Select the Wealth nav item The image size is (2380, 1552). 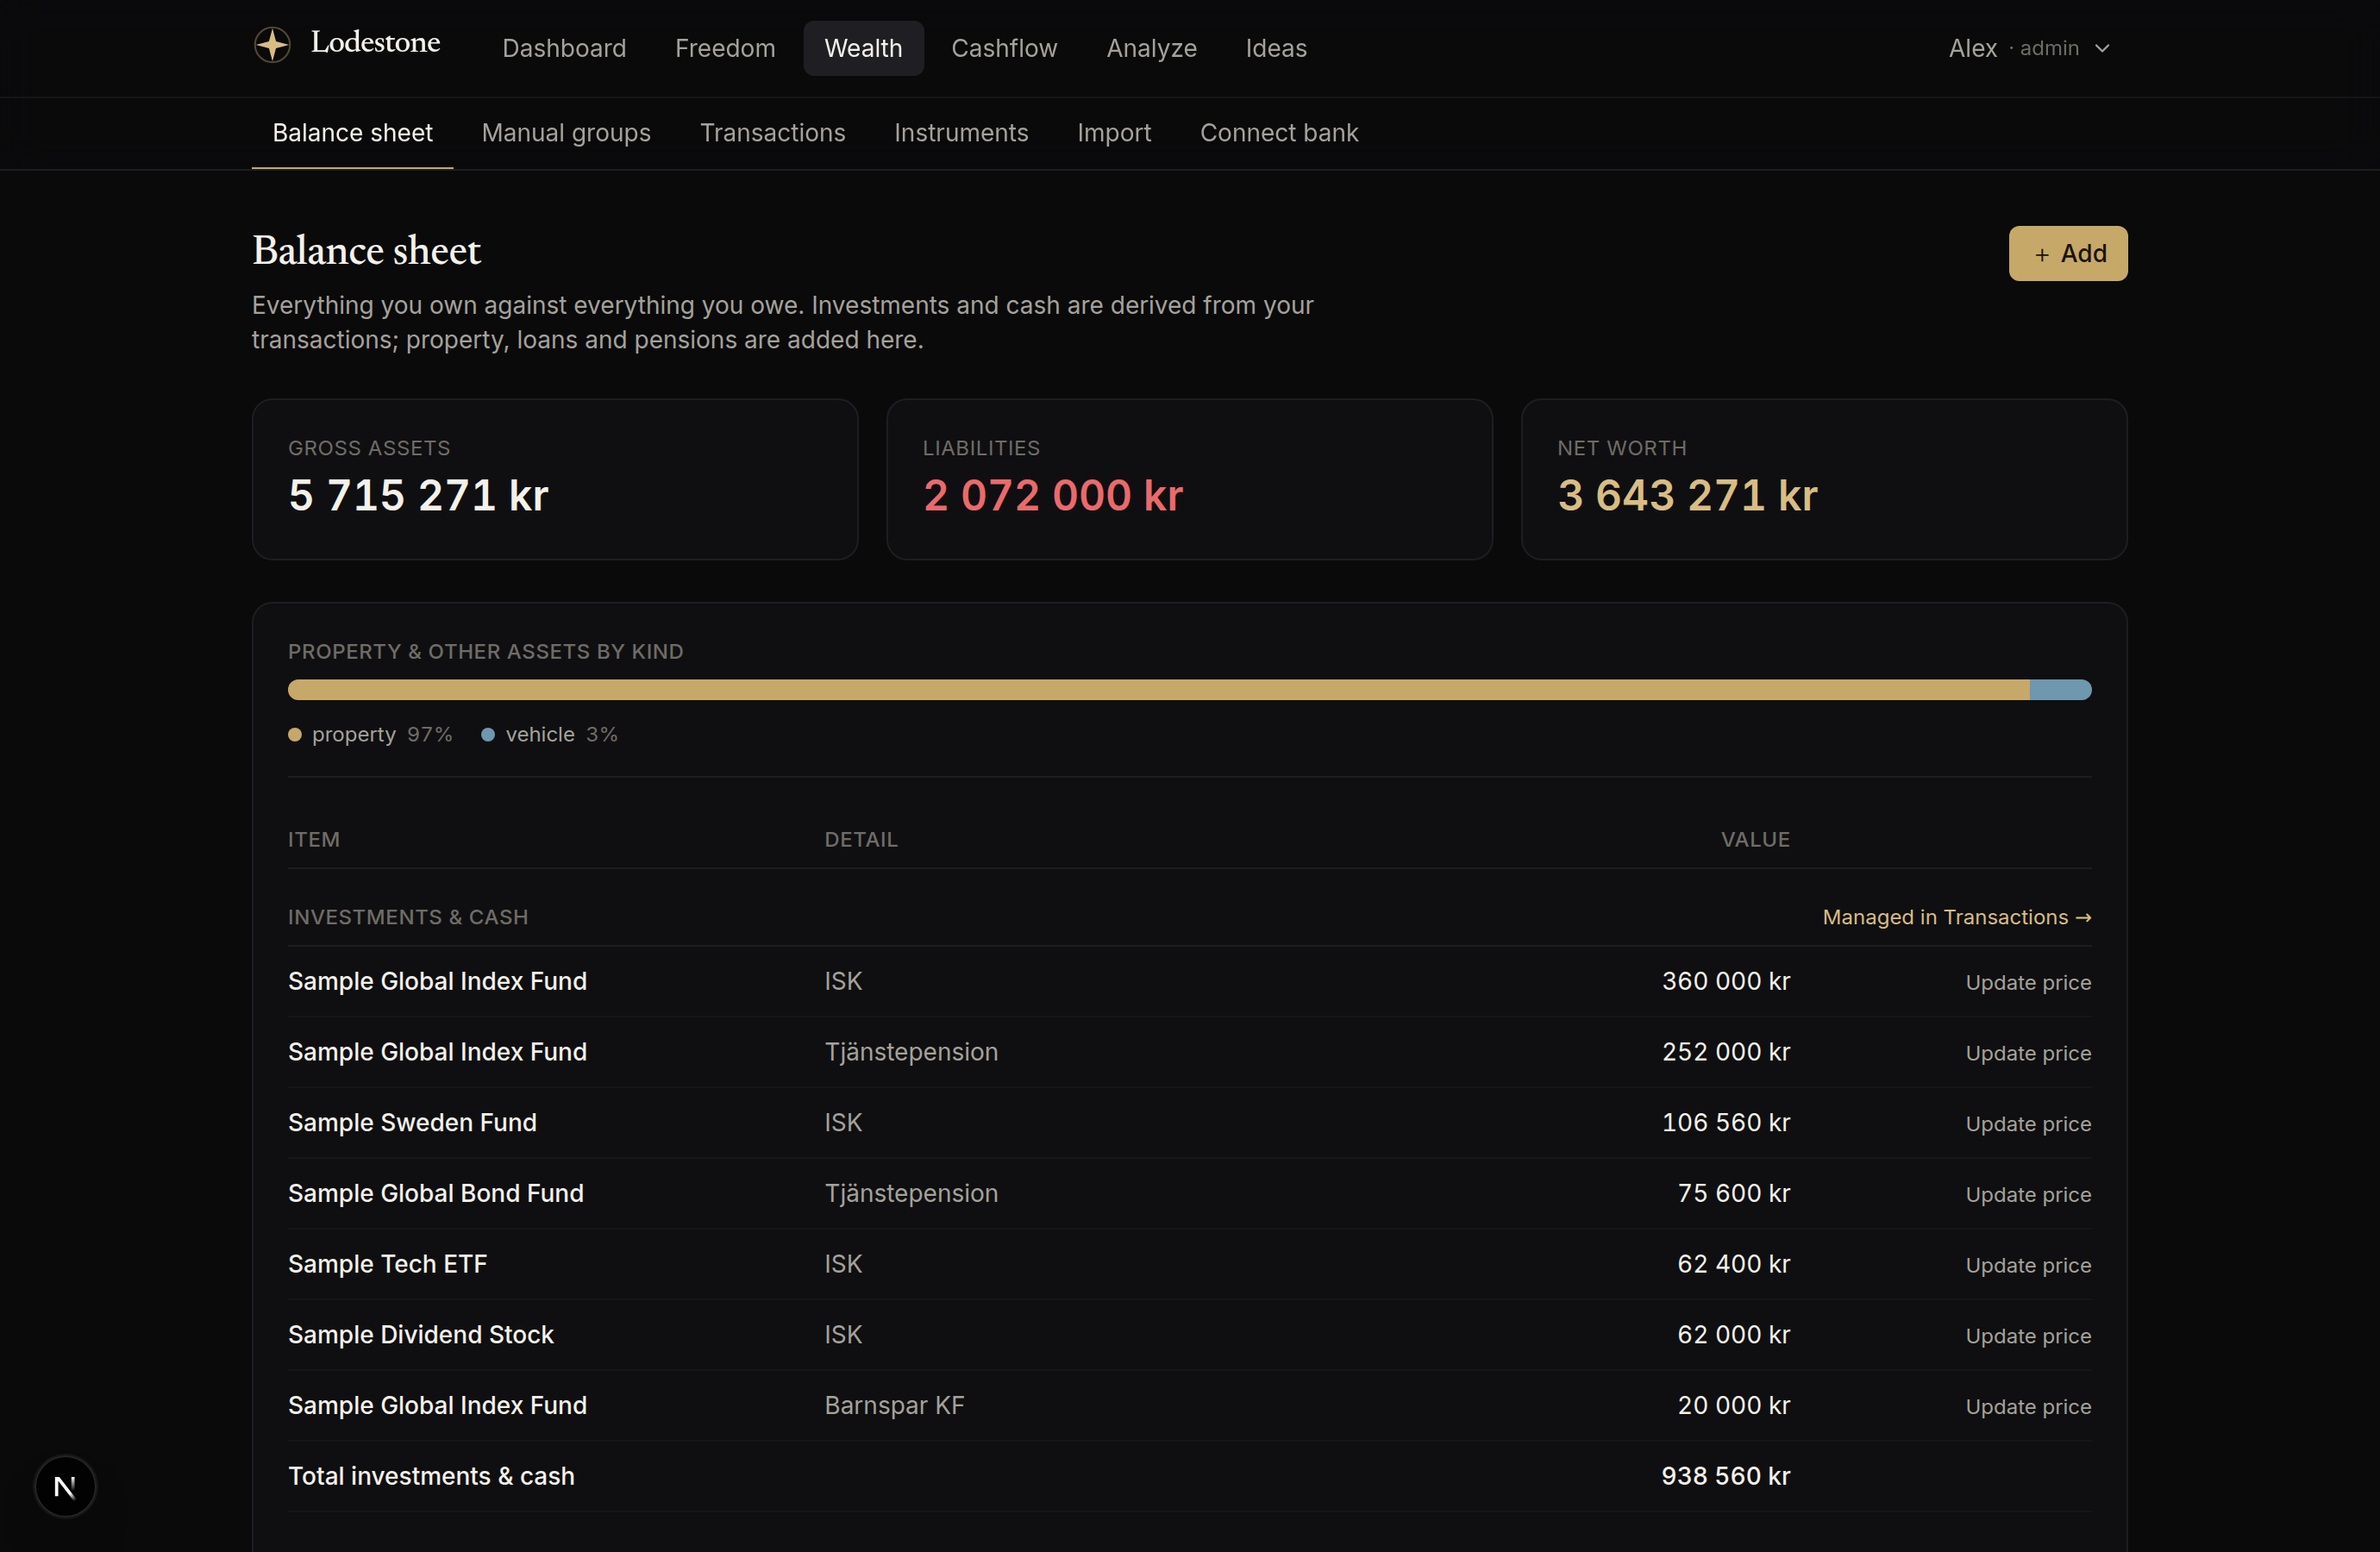pyautogui.click(x=863, y=48)
